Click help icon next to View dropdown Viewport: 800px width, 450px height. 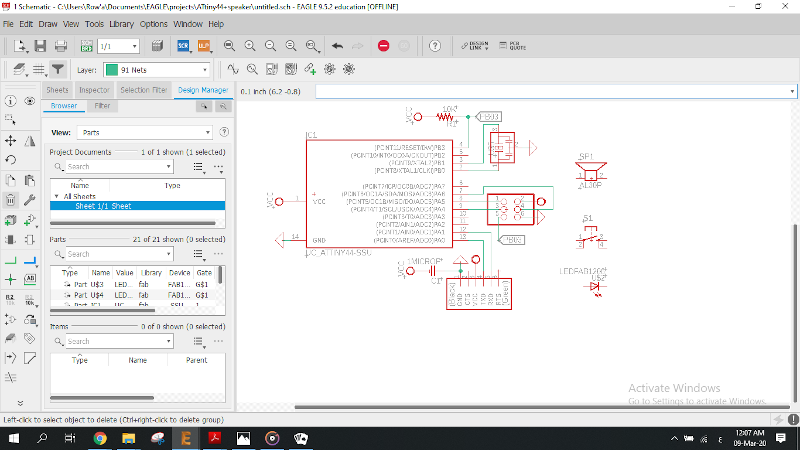pyautogui.click(x=224, y=132)
